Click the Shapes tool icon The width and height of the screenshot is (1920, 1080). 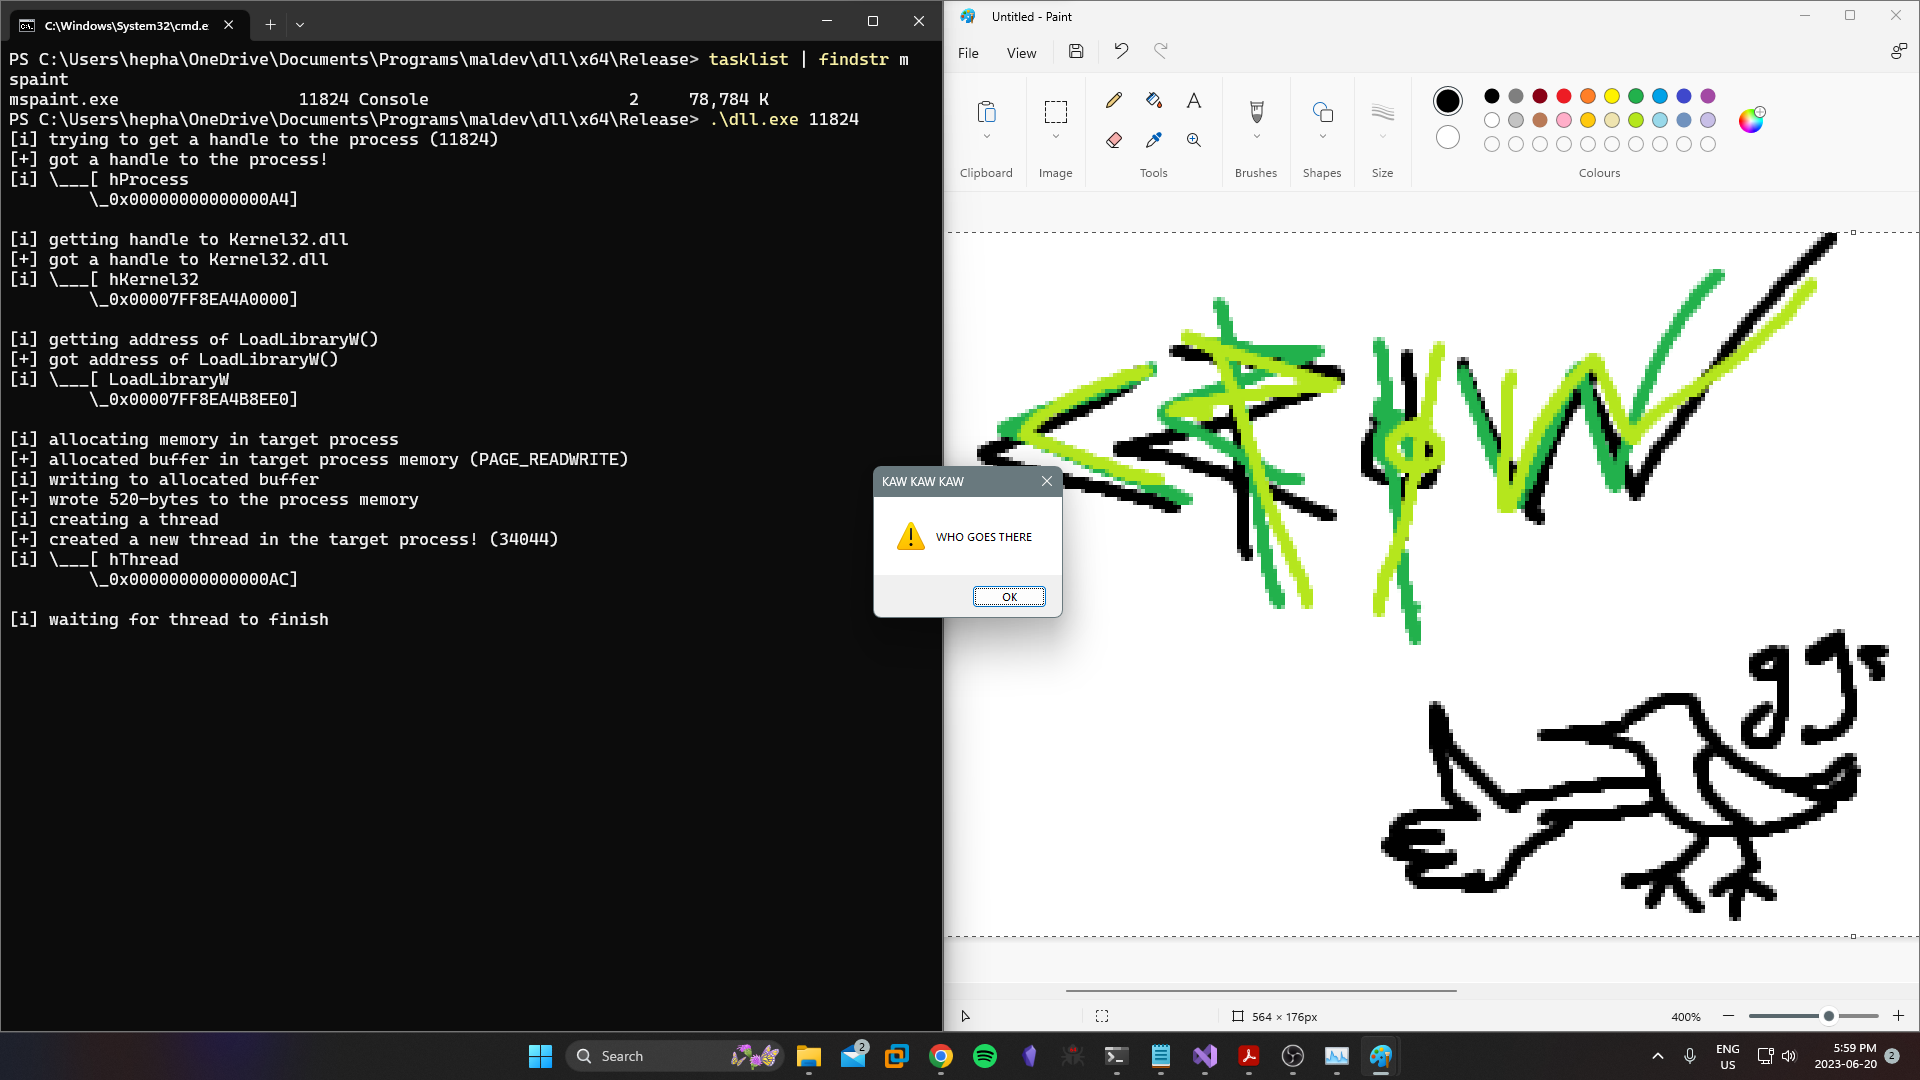pyautogui.click(x=1323, y=111)
